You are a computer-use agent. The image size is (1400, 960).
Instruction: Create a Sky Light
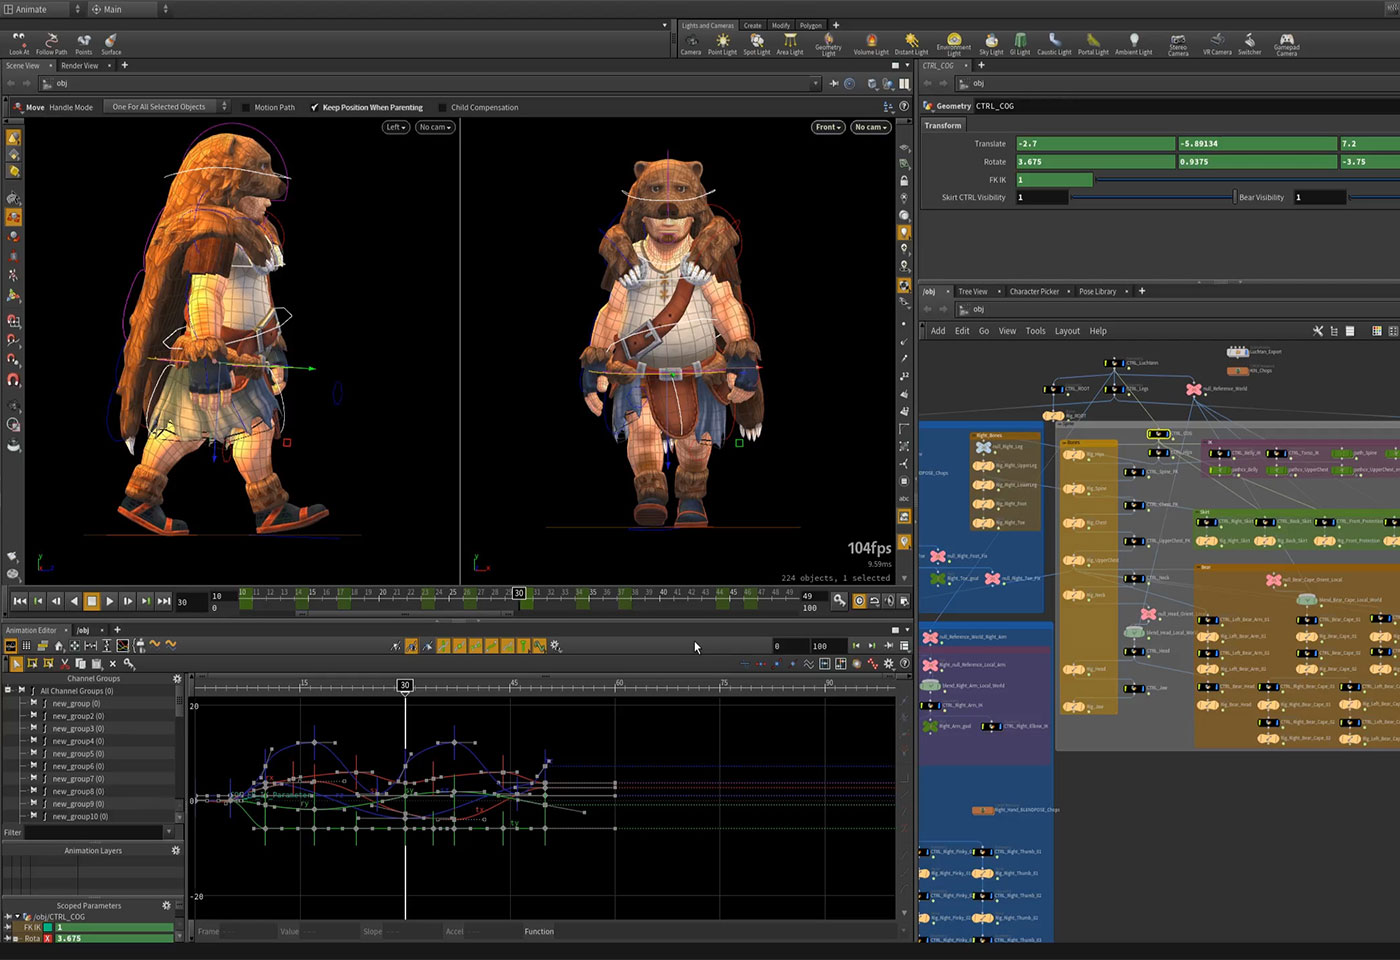coord(991,44)
